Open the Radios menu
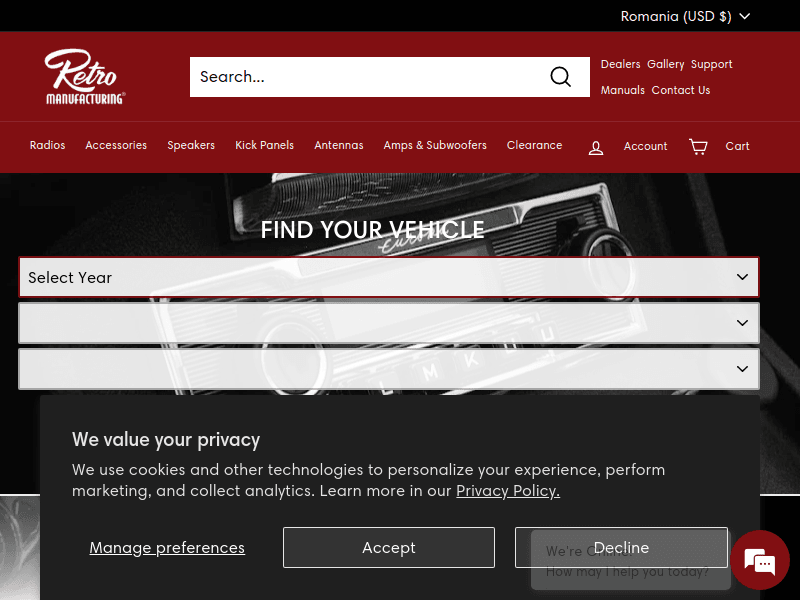The image size is (800, 600). click(x=47, y=145)
